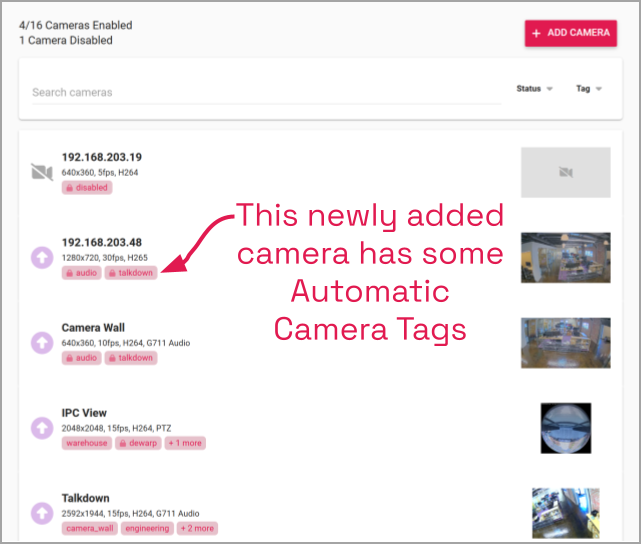Screen dimensions: 641x544
Task: Focus the Search cameras field
Action: click(x=267, y=92)
